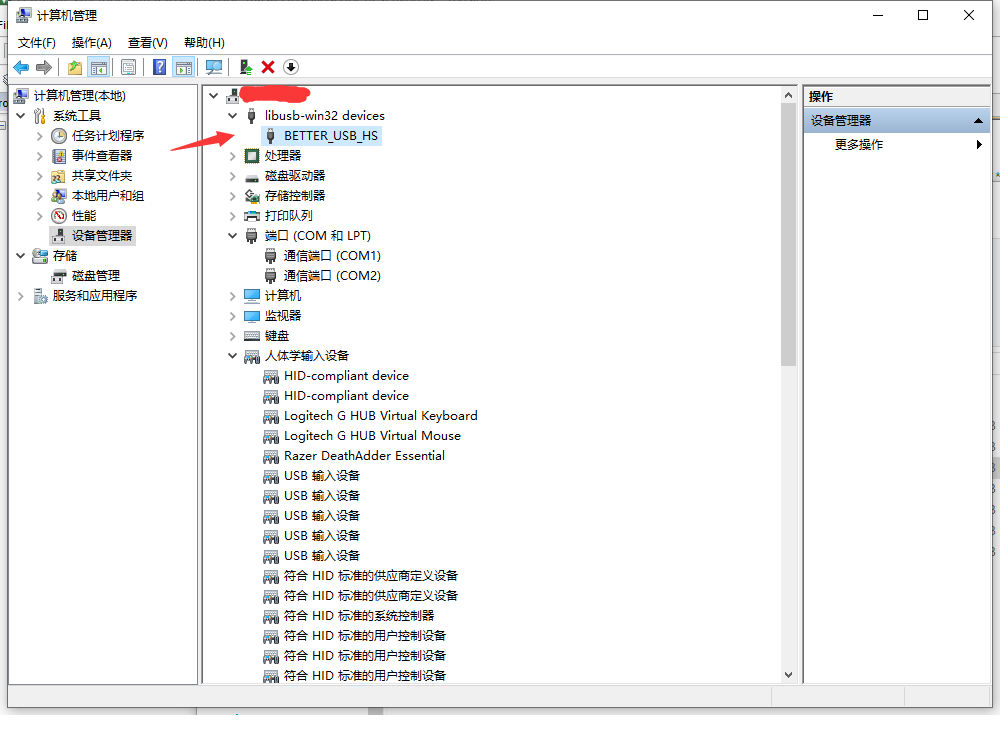Toggle the show/hide console tree button
Image resolution: width=1008 pixels, height=756 pixels.
tap(99, 67)
